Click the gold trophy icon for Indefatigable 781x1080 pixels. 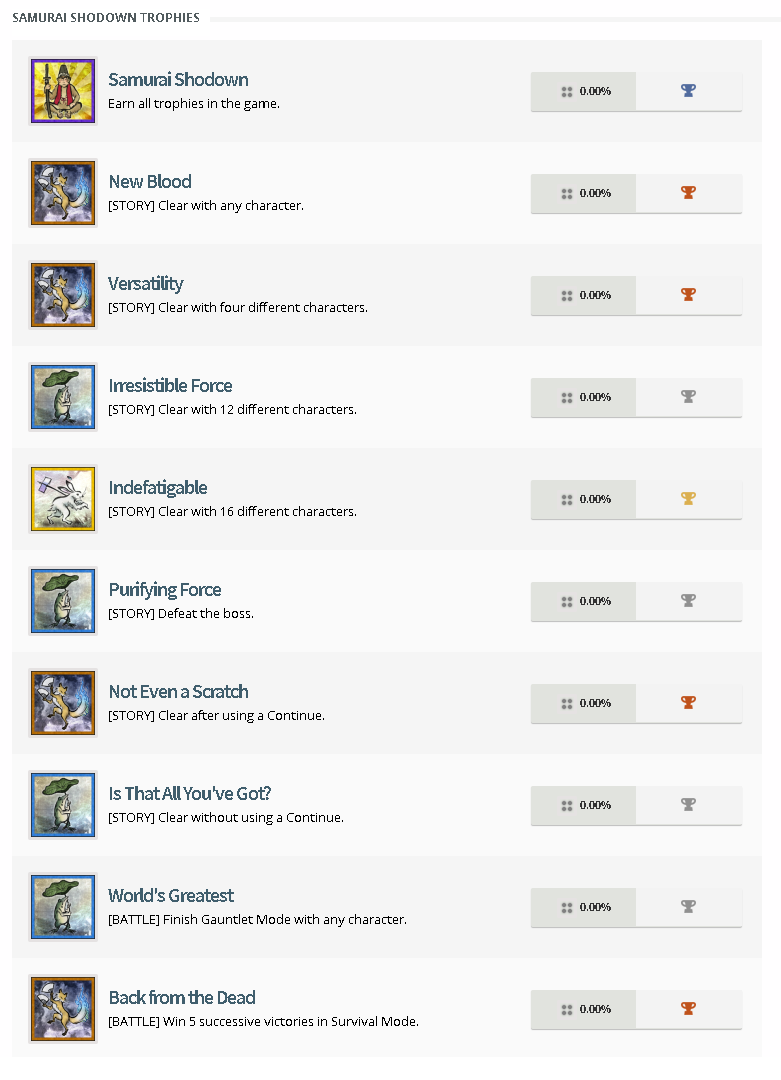tap(688, 499)
